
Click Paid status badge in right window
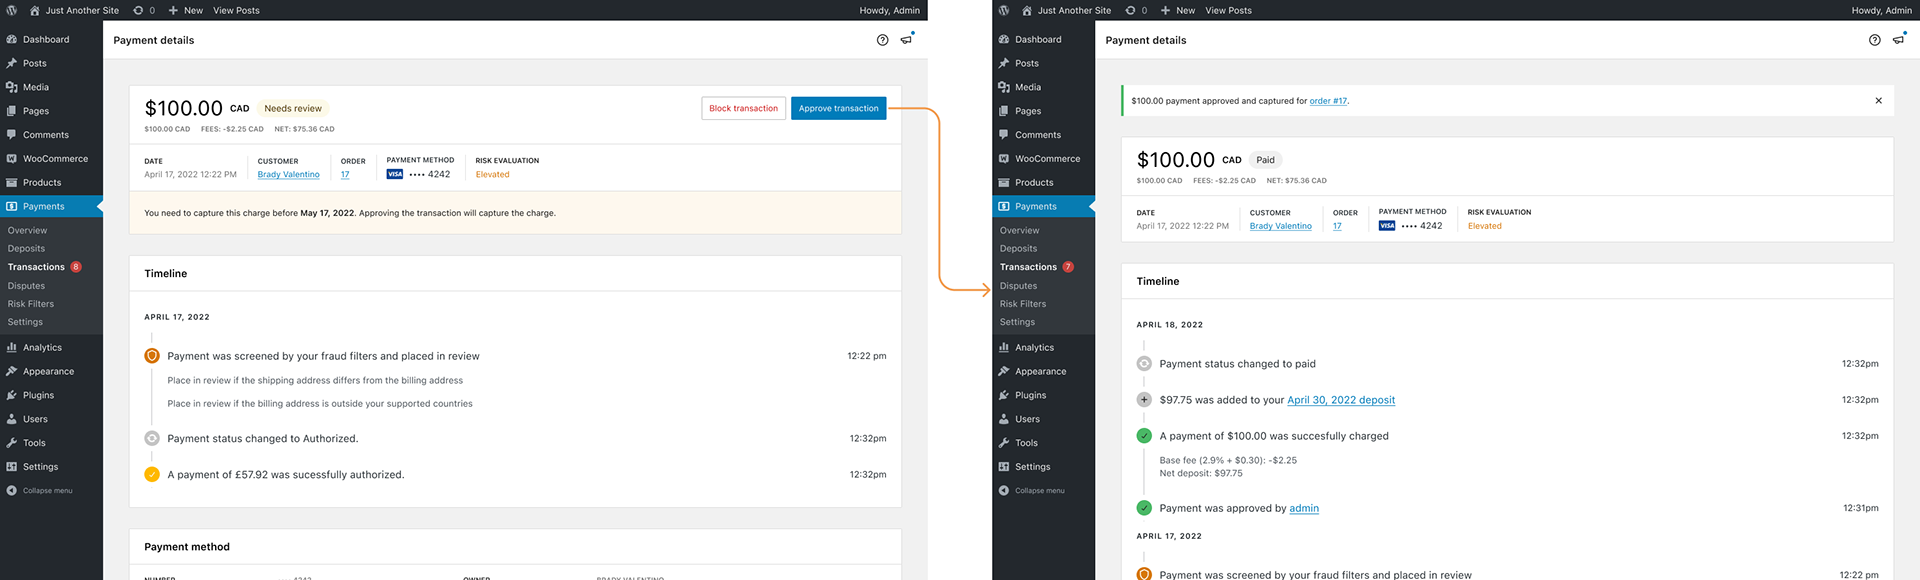click(1265, 160)
